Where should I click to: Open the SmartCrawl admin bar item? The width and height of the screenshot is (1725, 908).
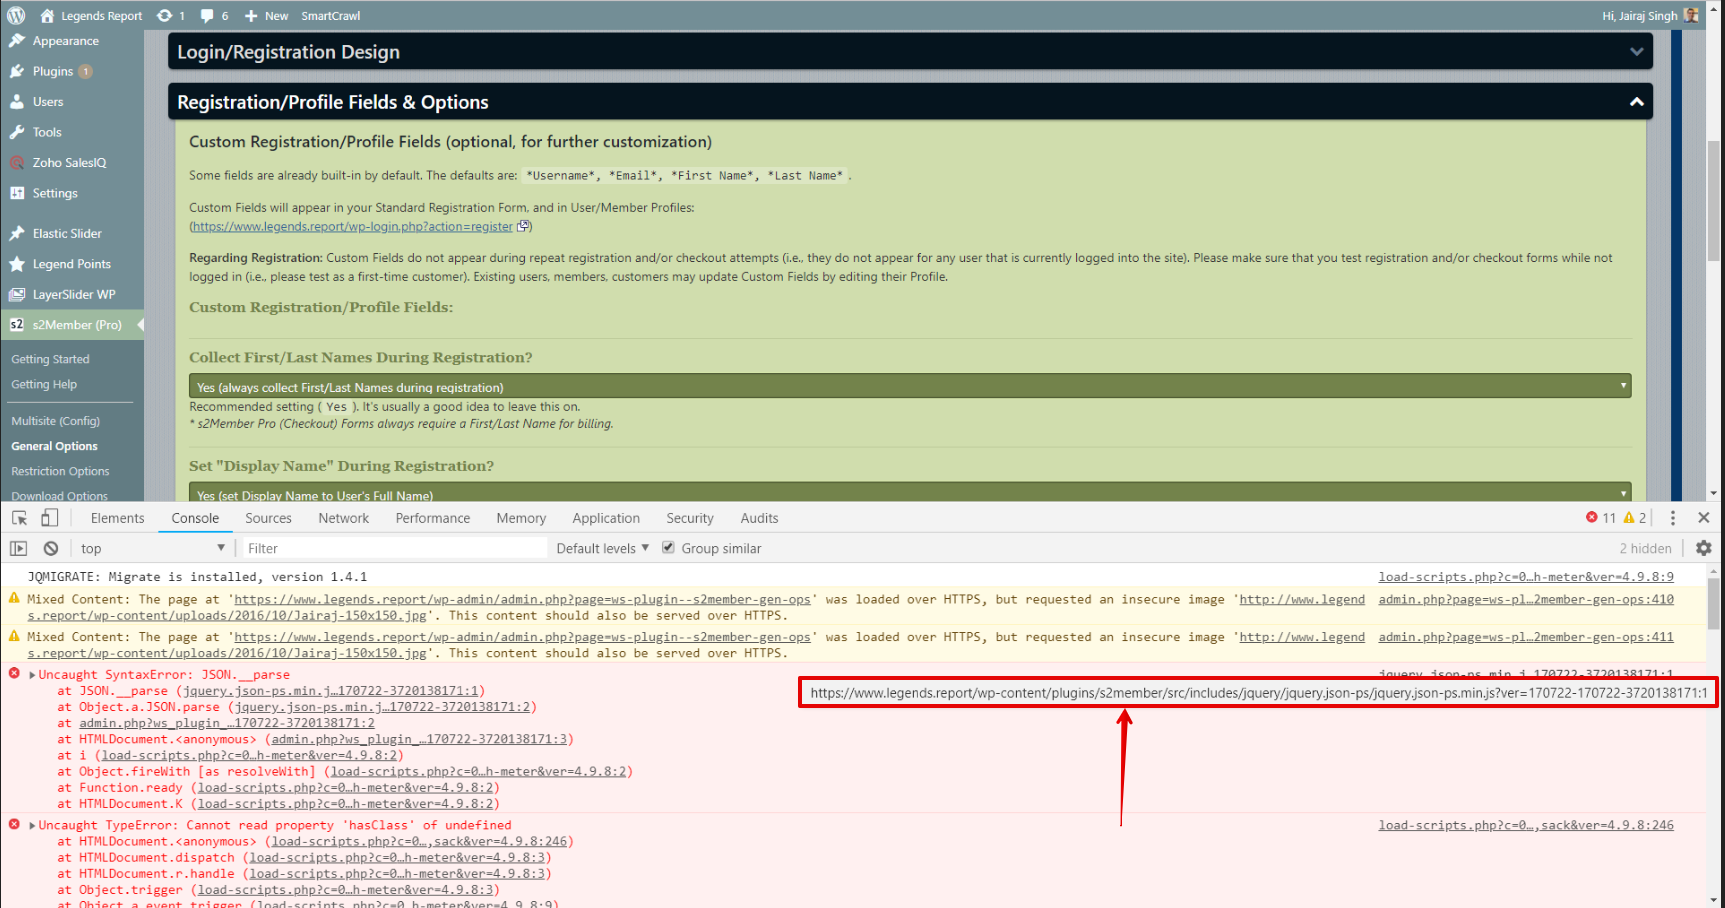[331, 16]
